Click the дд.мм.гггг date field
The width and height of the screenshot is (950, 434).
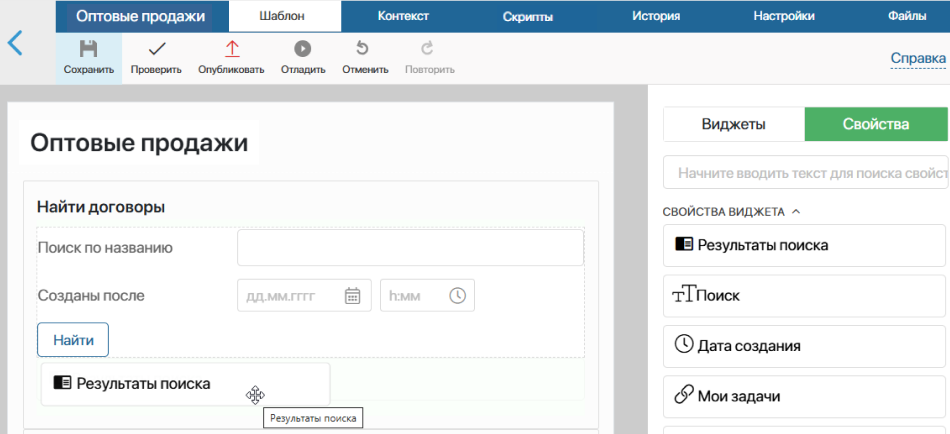click(x=304, y=295)
